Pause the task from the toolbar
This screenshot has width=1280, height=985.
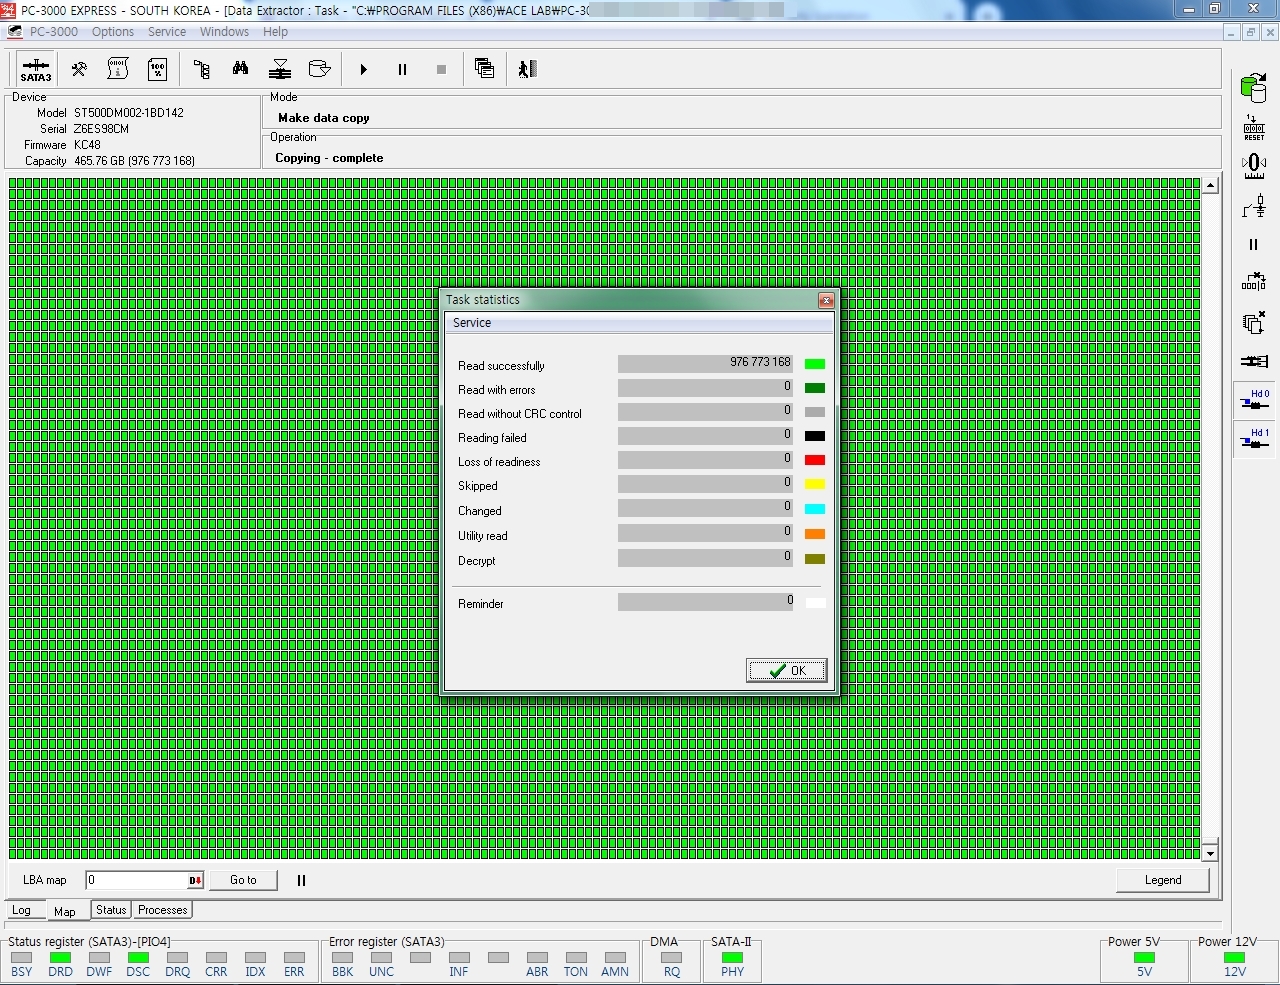(402, 69)
